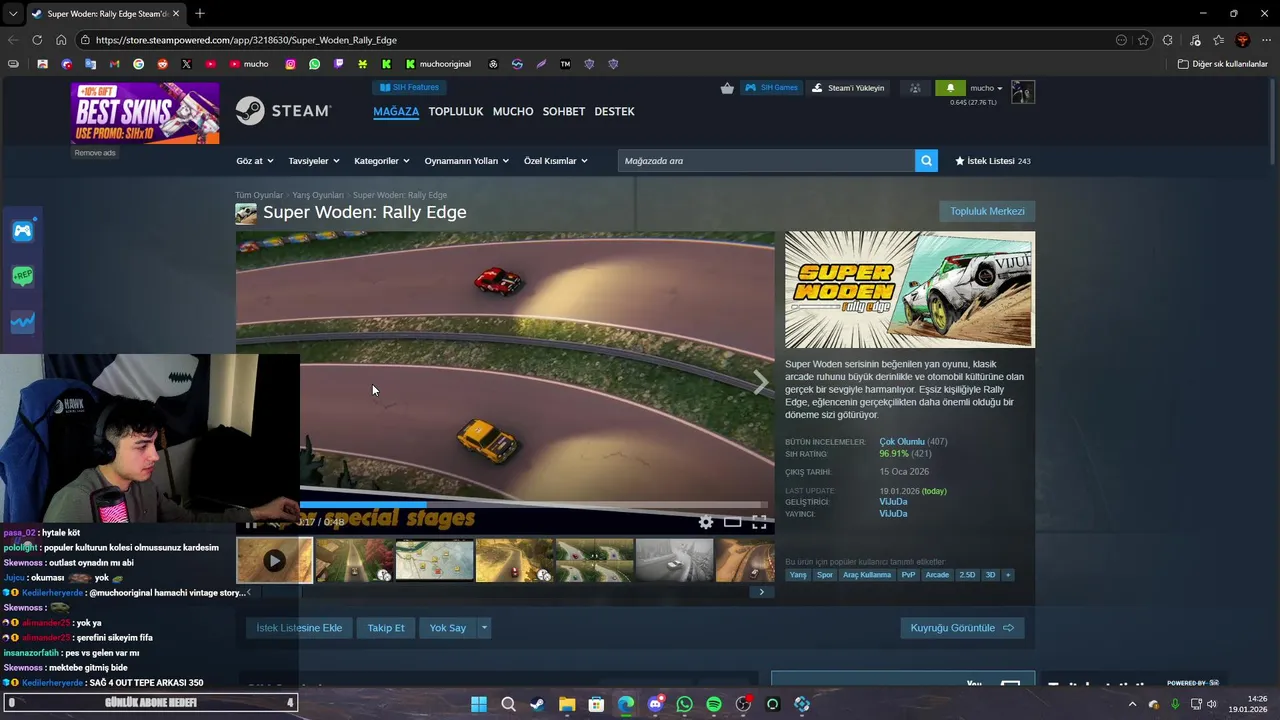Expand the Kategoriler dropdown
Screen dimensions: 1280x720
click(382, 161)
